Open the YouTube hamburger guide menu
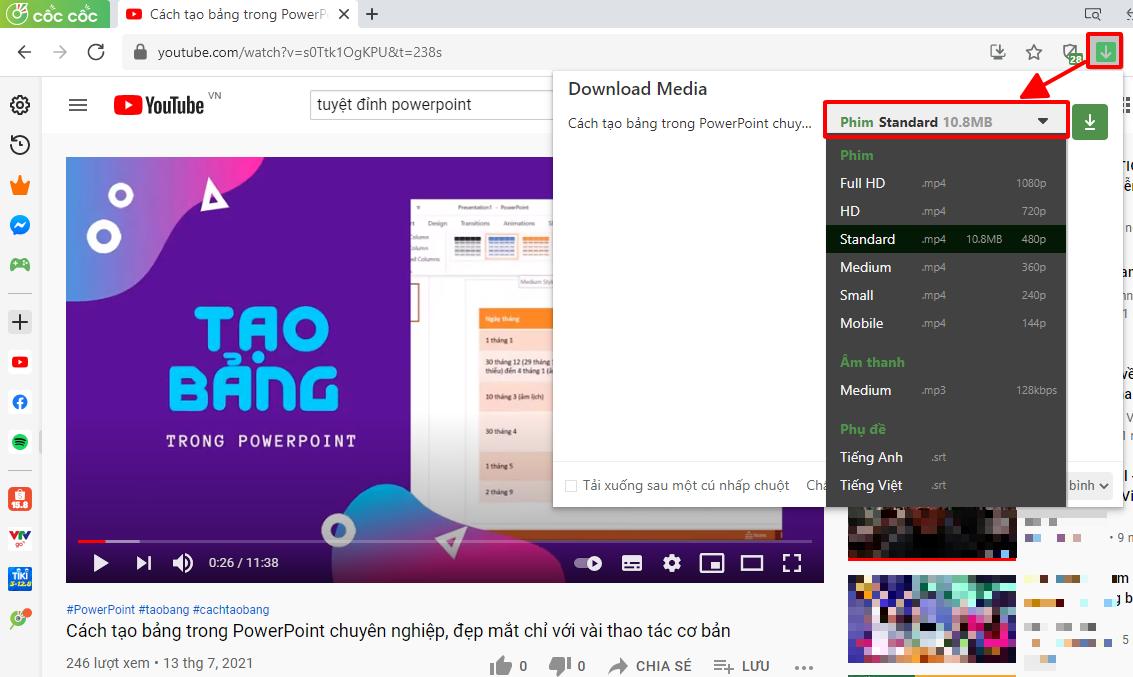Image resolution: width=1133 pixels, height=677 pixels. tap(78, 105)
